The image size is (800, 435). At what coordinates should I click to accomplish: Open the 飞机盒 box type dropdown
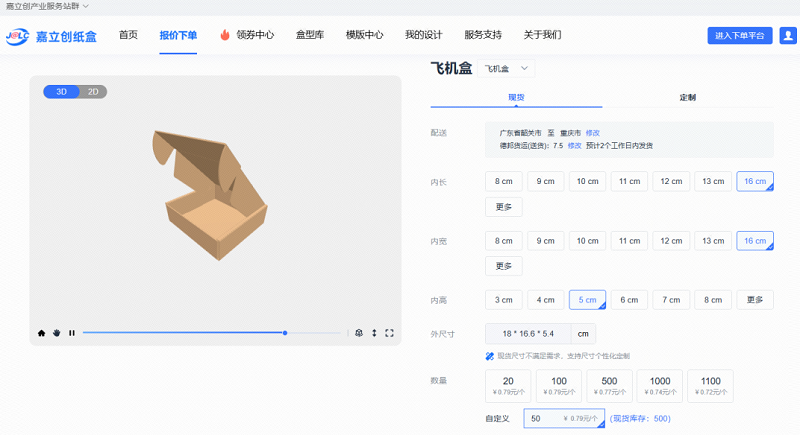point(507,68)
